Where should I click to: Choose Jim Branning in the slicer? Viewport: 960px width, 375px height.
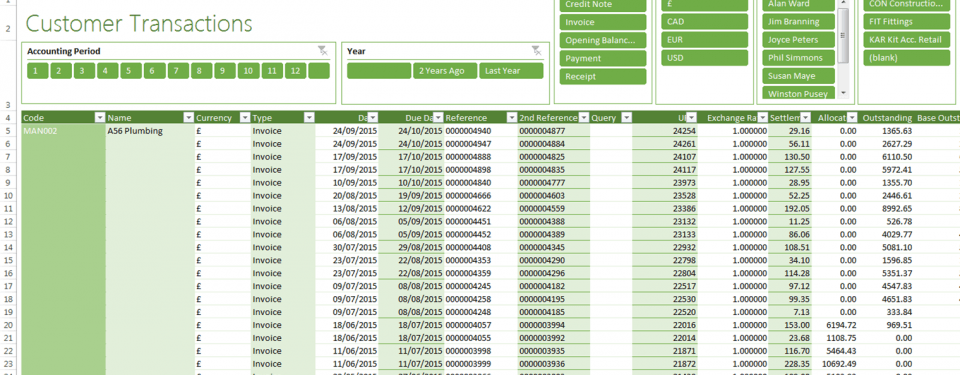(799, 21)
